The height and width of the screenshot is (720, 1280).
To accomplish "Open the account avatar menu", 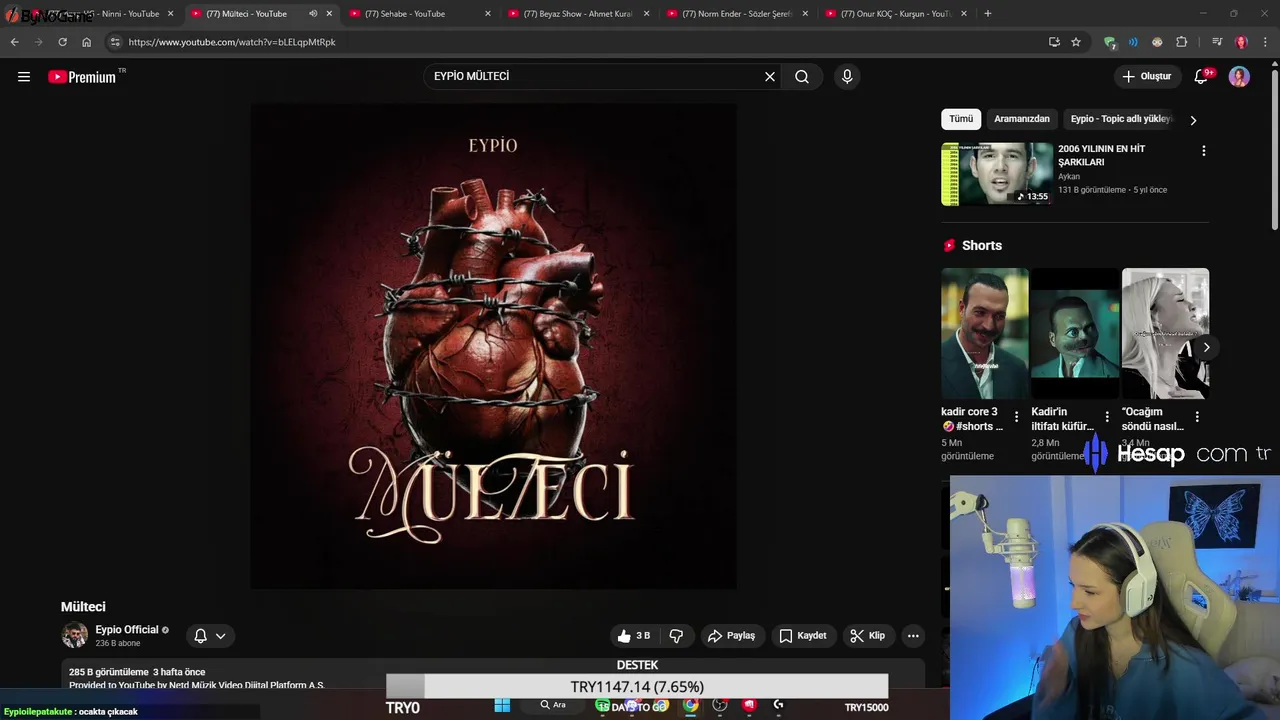I will (x=1239, y=77).
